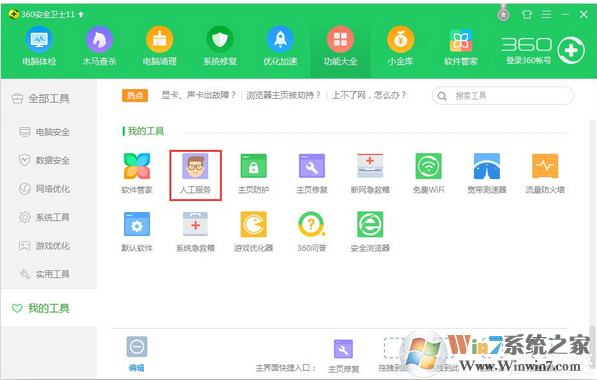This screenshot has height=380, width=597.
Task: Click 主页修复 shortcut in bottom bar
Action: point(343,356)
